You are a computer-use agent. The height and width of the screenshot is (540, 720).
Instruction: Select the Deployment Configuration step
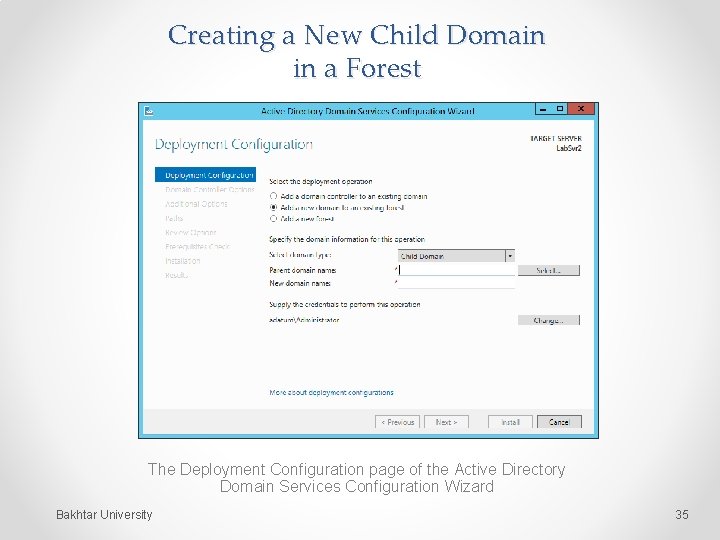[x=205, y=175]
